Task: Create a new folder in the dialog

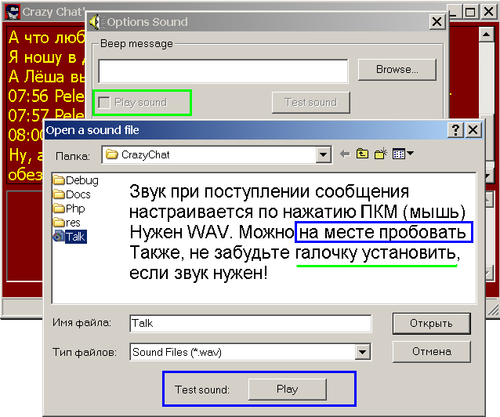Action: click(380, 154)
